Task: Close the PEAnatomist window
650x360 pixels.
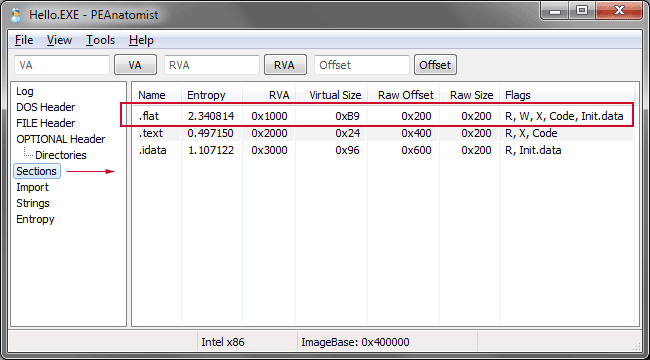Action: coord(619,11)
